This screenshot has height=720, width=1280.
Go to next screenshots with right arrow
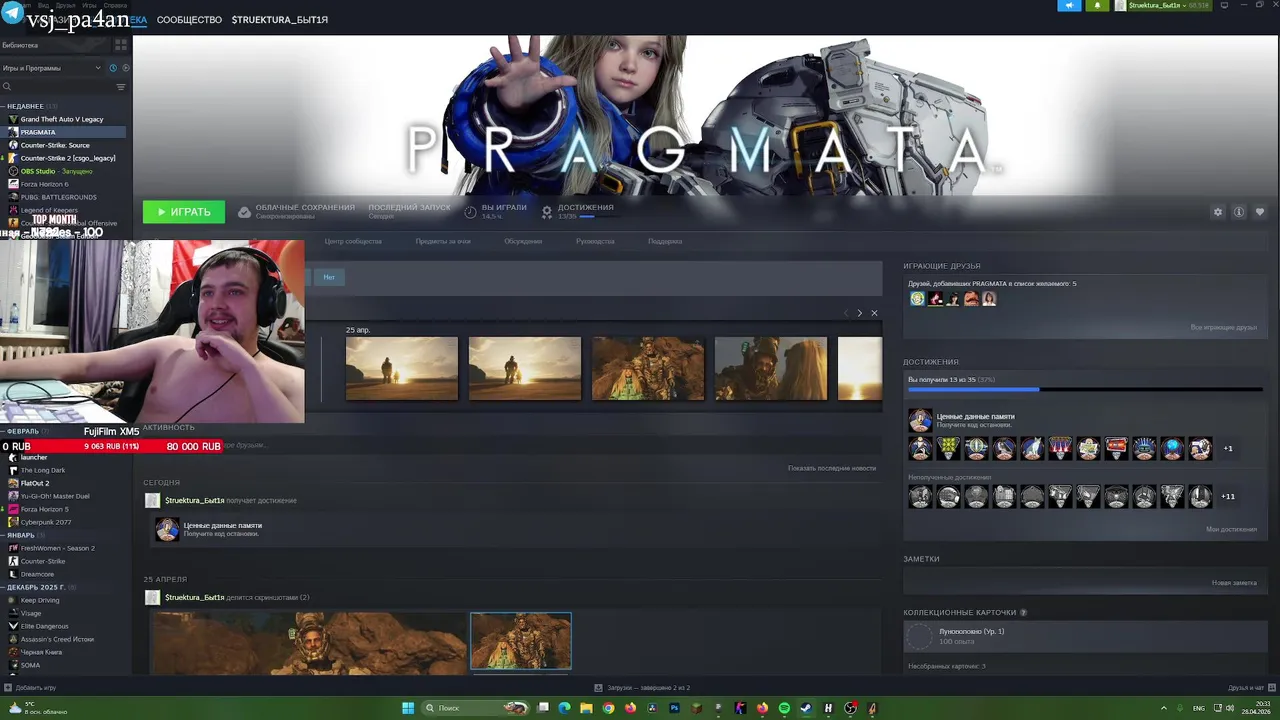tap(859, 313)
